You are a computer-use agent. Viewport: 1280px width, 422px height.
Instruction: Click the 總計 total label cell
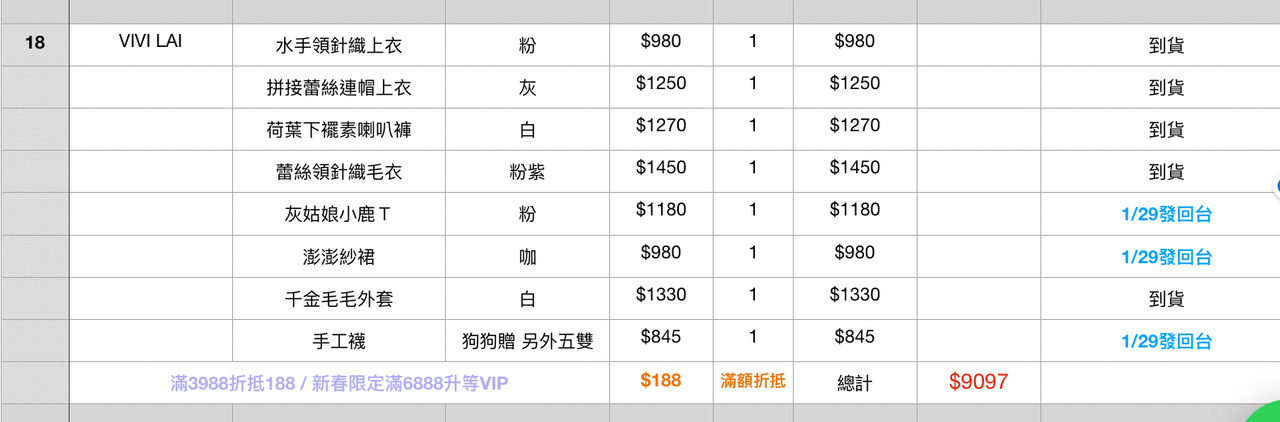point(854,383)
